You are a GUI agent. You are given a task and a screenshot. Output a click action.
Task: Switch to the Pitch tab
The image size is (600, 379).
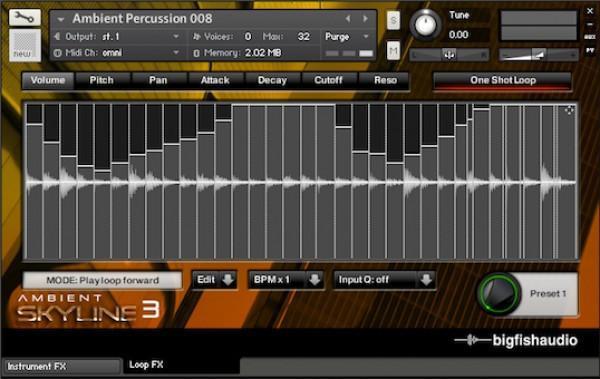[x=101, y=80]
